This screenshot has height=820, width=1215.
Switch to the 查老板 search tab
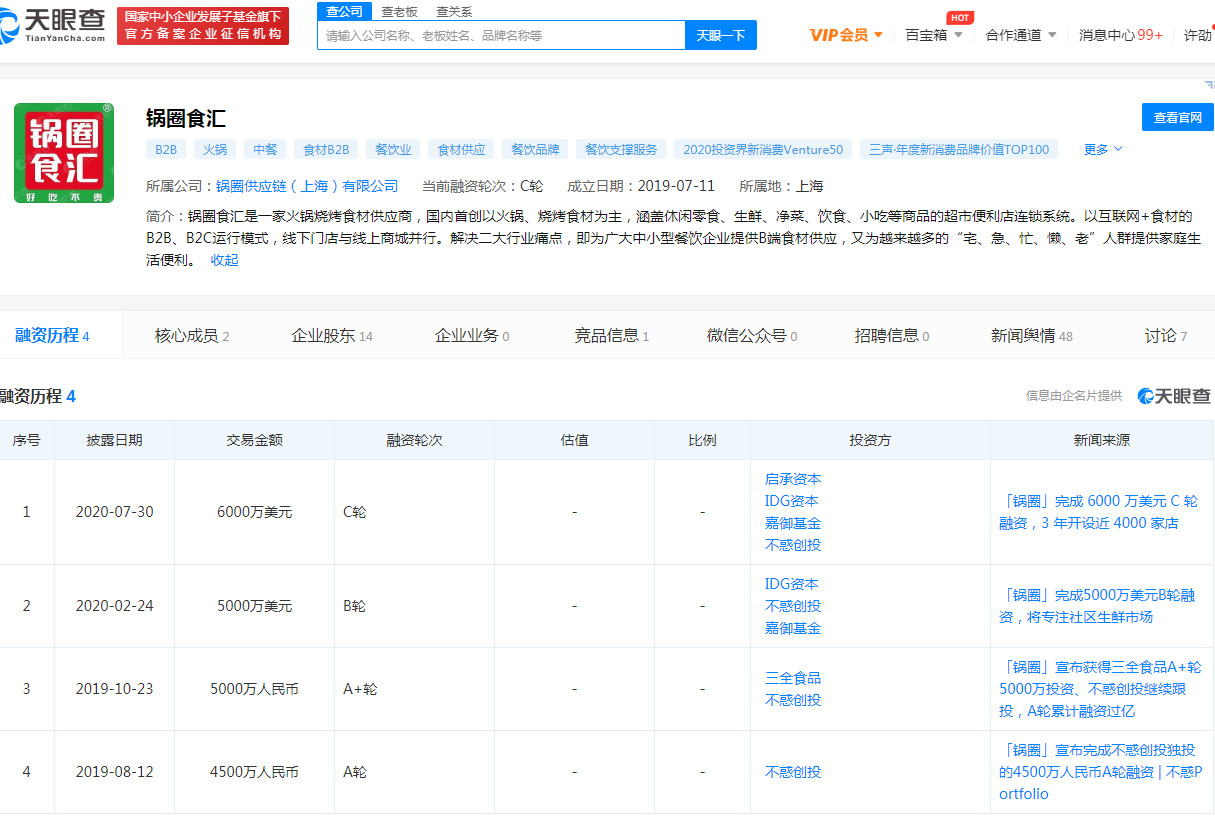pyautogui.click(x=399, y=11)
